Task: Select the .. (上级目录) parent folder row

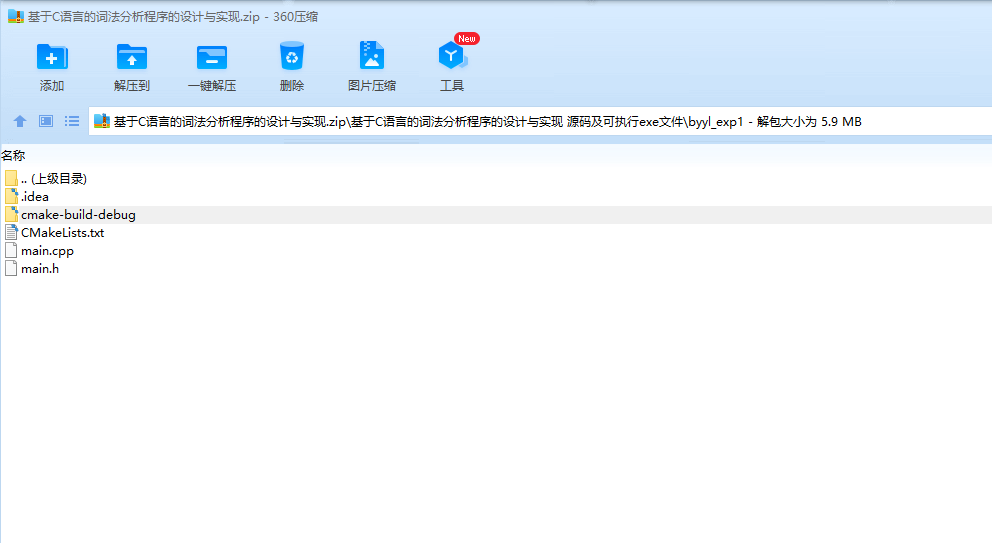Action: 496,178
